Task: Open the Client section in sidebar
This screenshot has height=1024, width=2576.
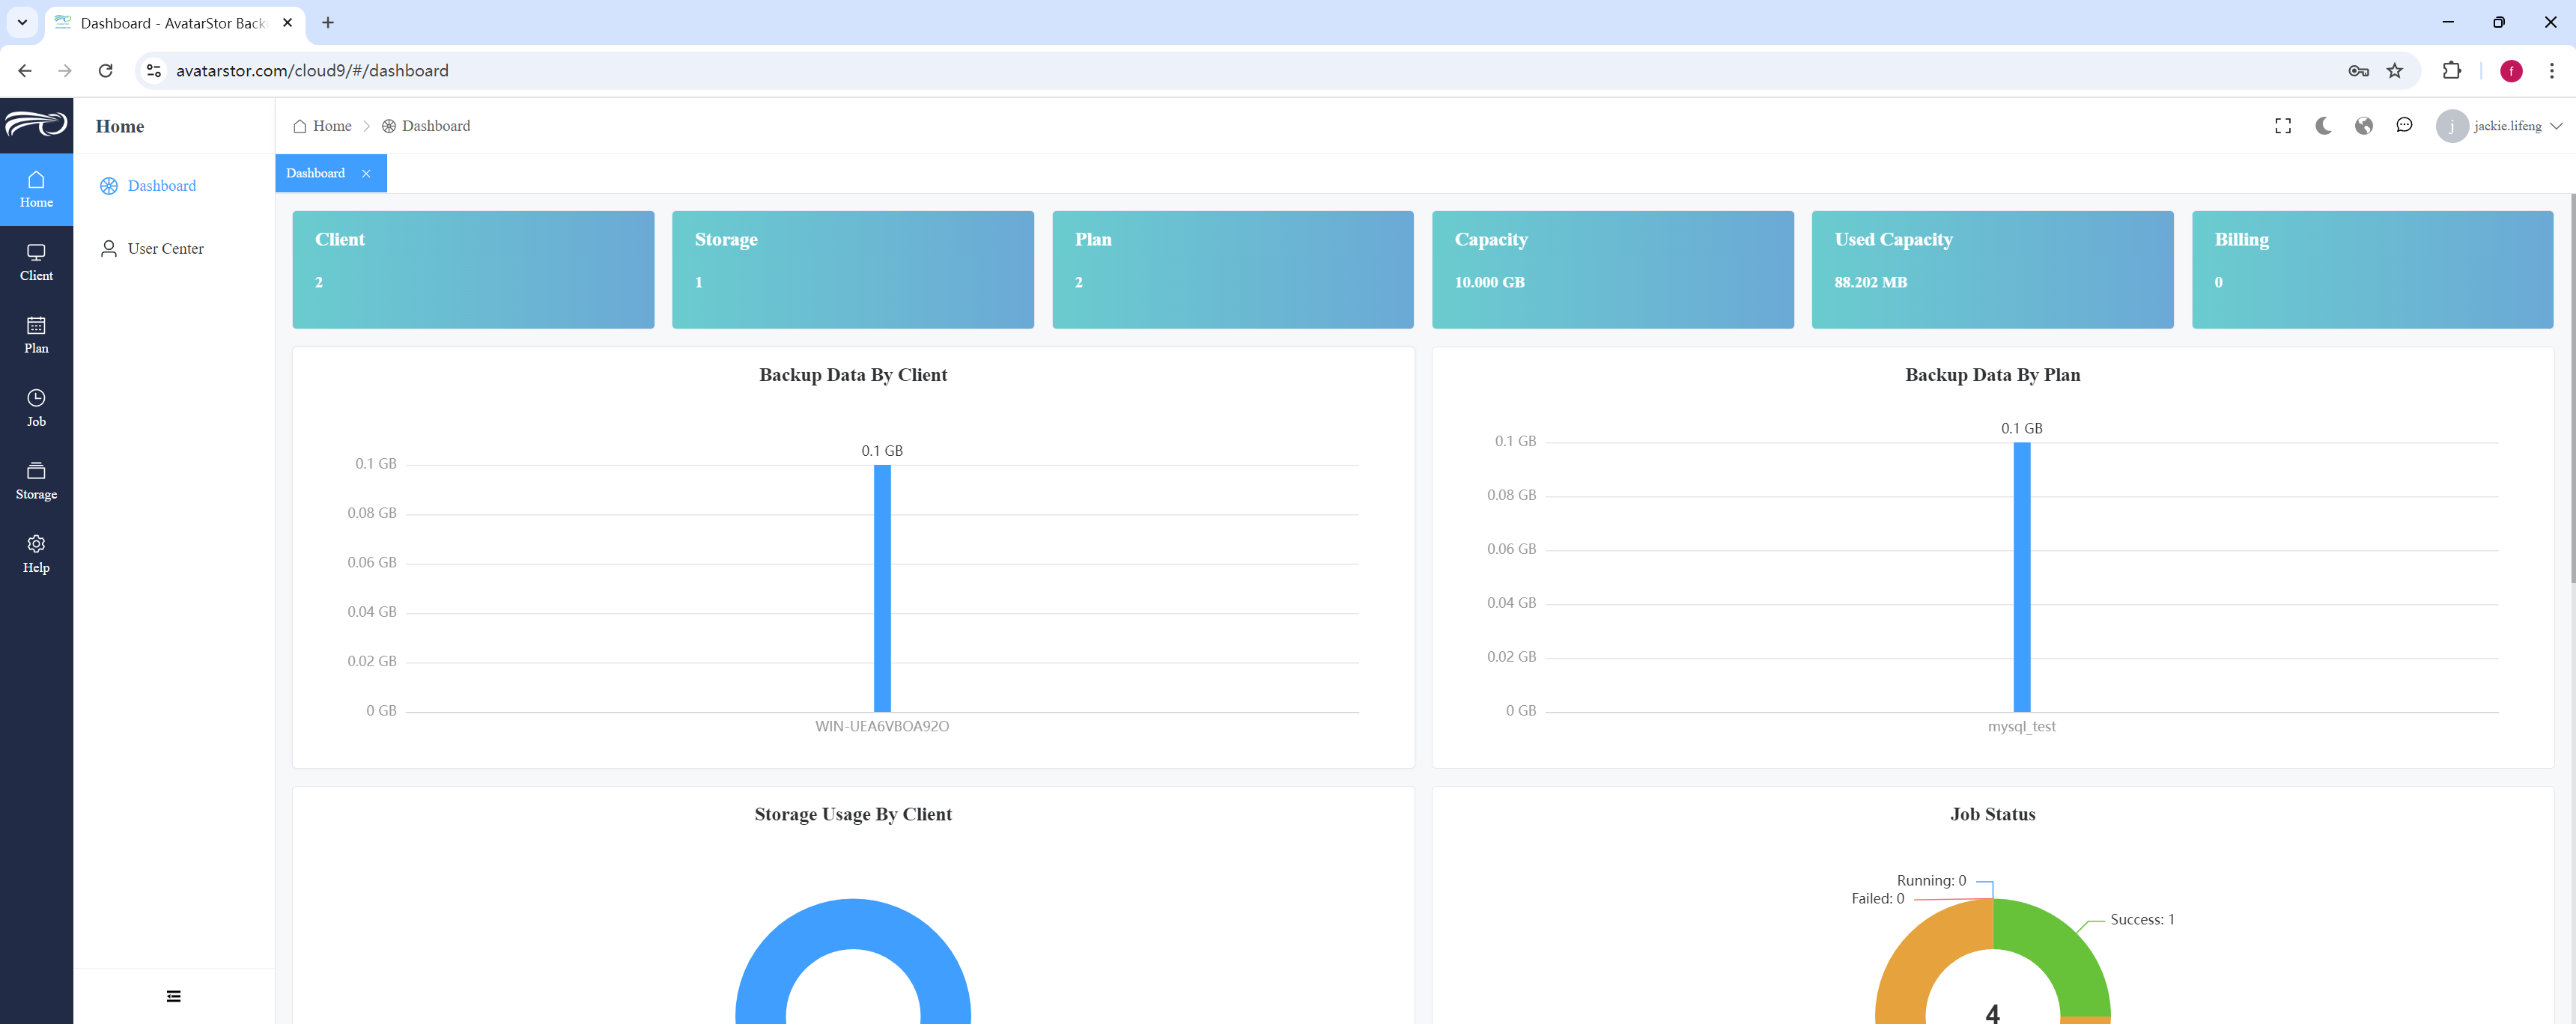Action: (36, 262)
